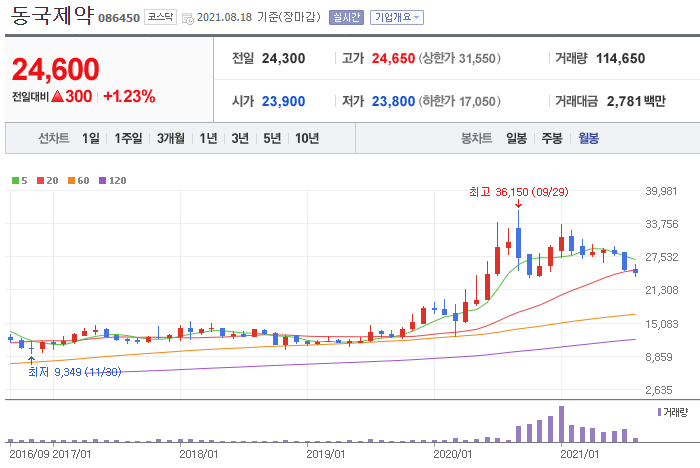Click the green 5-period moving average swatch
This screenshot has width=700, height=468.
pos(15,180)
